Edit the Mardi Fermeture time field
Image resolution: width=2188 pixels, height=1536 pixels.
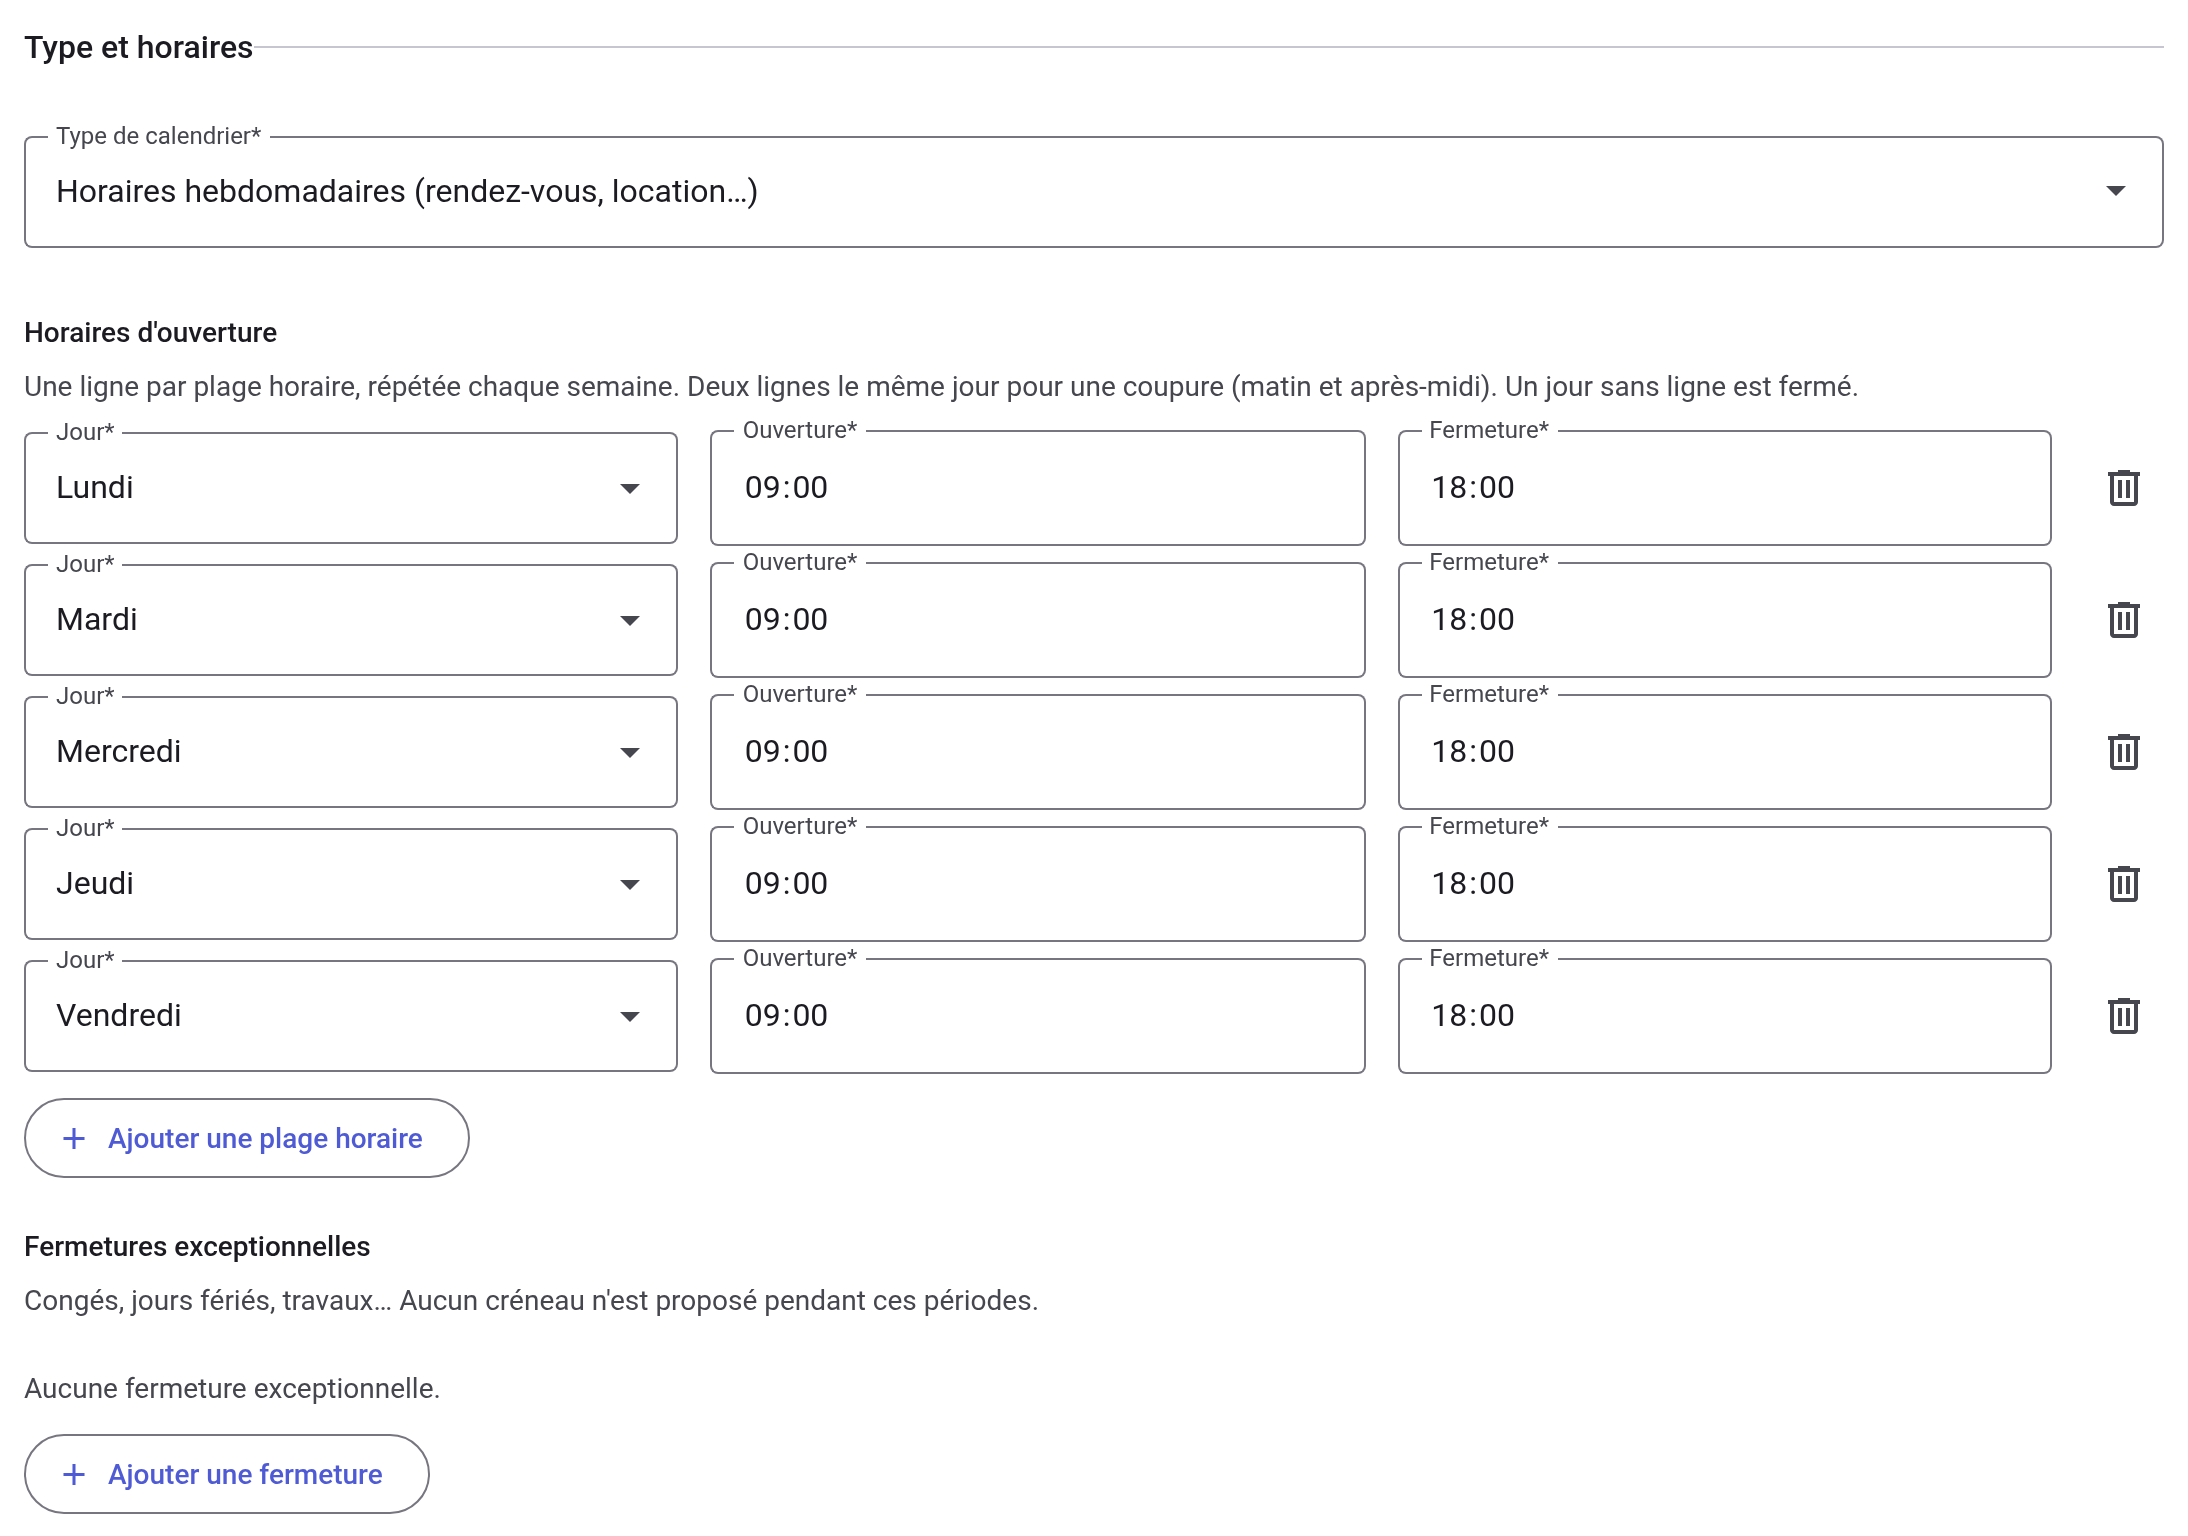pyautogui.click(x=1724, y=620)
